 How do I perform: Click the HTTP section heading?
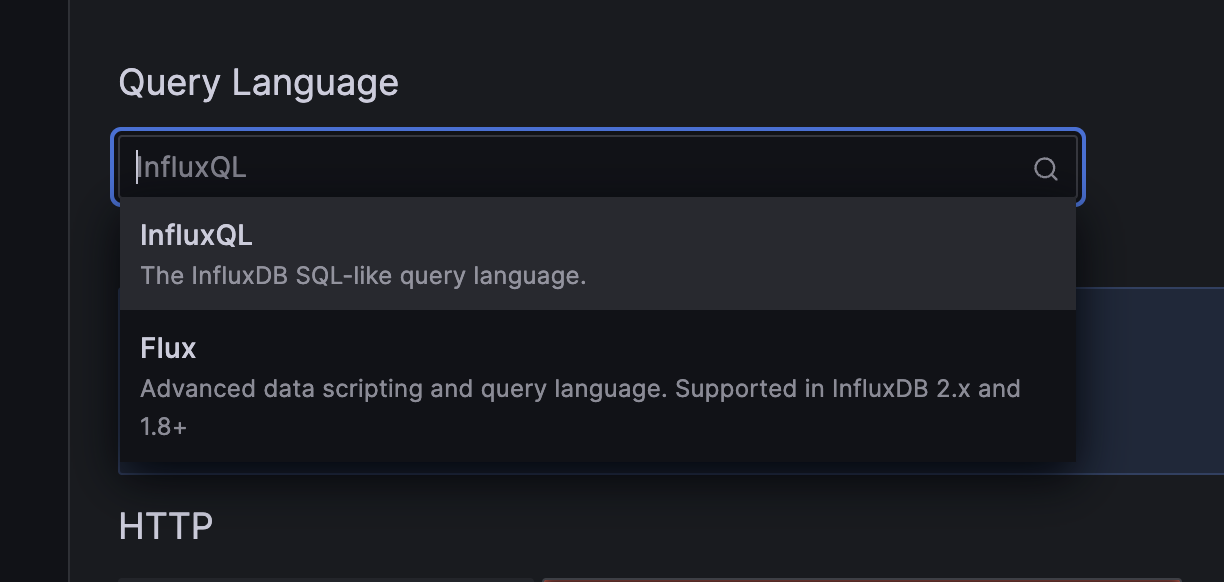166,525
